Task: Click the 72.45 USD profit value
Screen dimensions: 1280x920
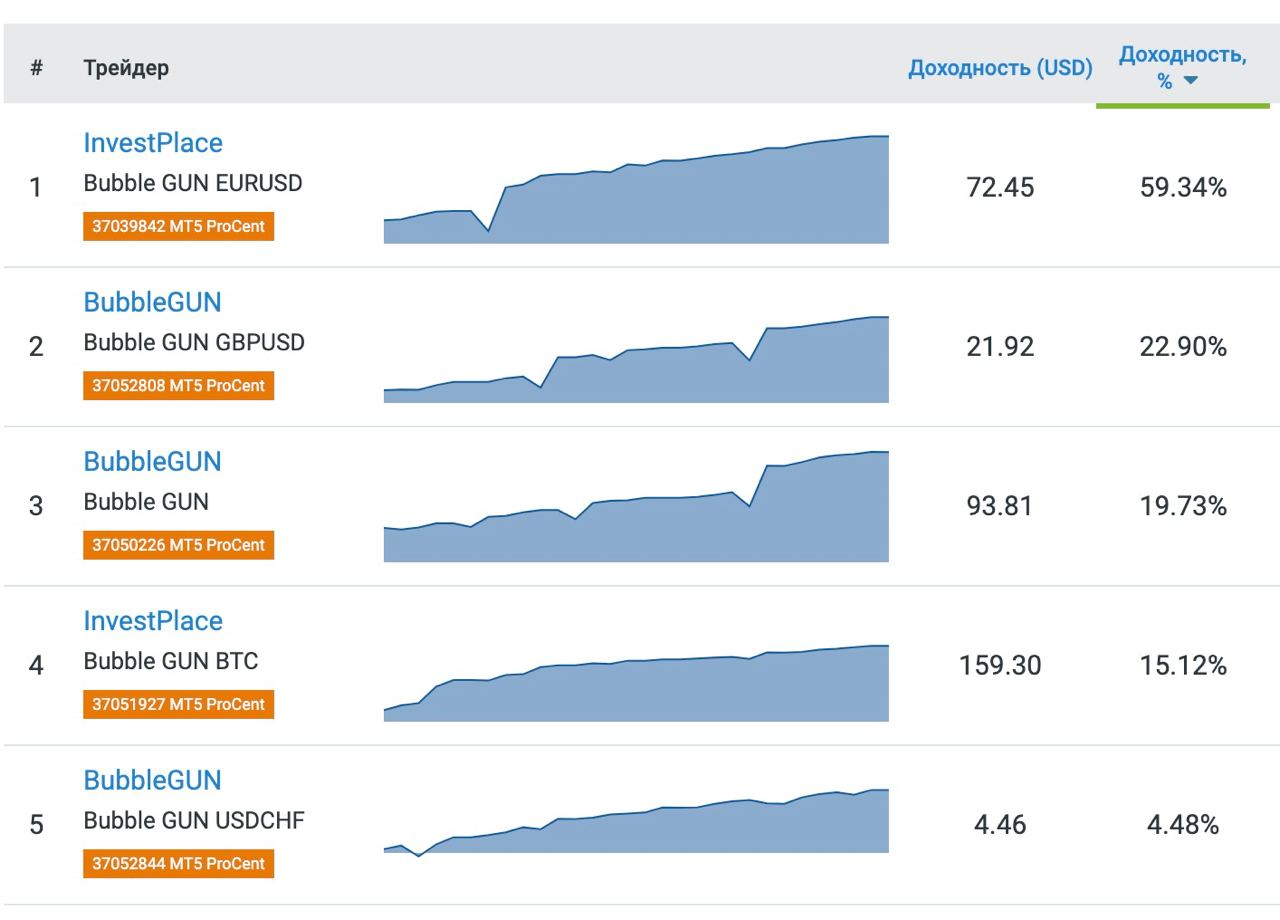Action: pyautogui.click(x=1000, y=187)
